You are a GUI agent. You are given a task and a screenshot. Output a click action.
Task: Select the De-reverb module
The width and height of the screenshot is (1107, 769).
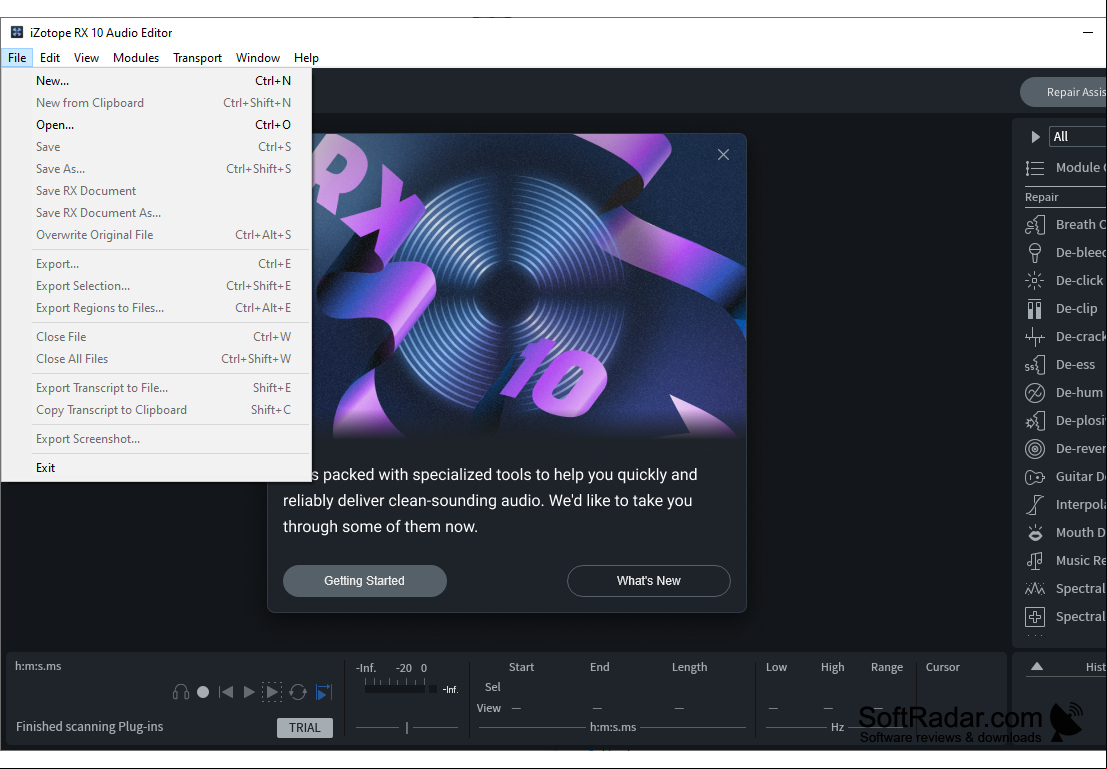[1065, 448]
